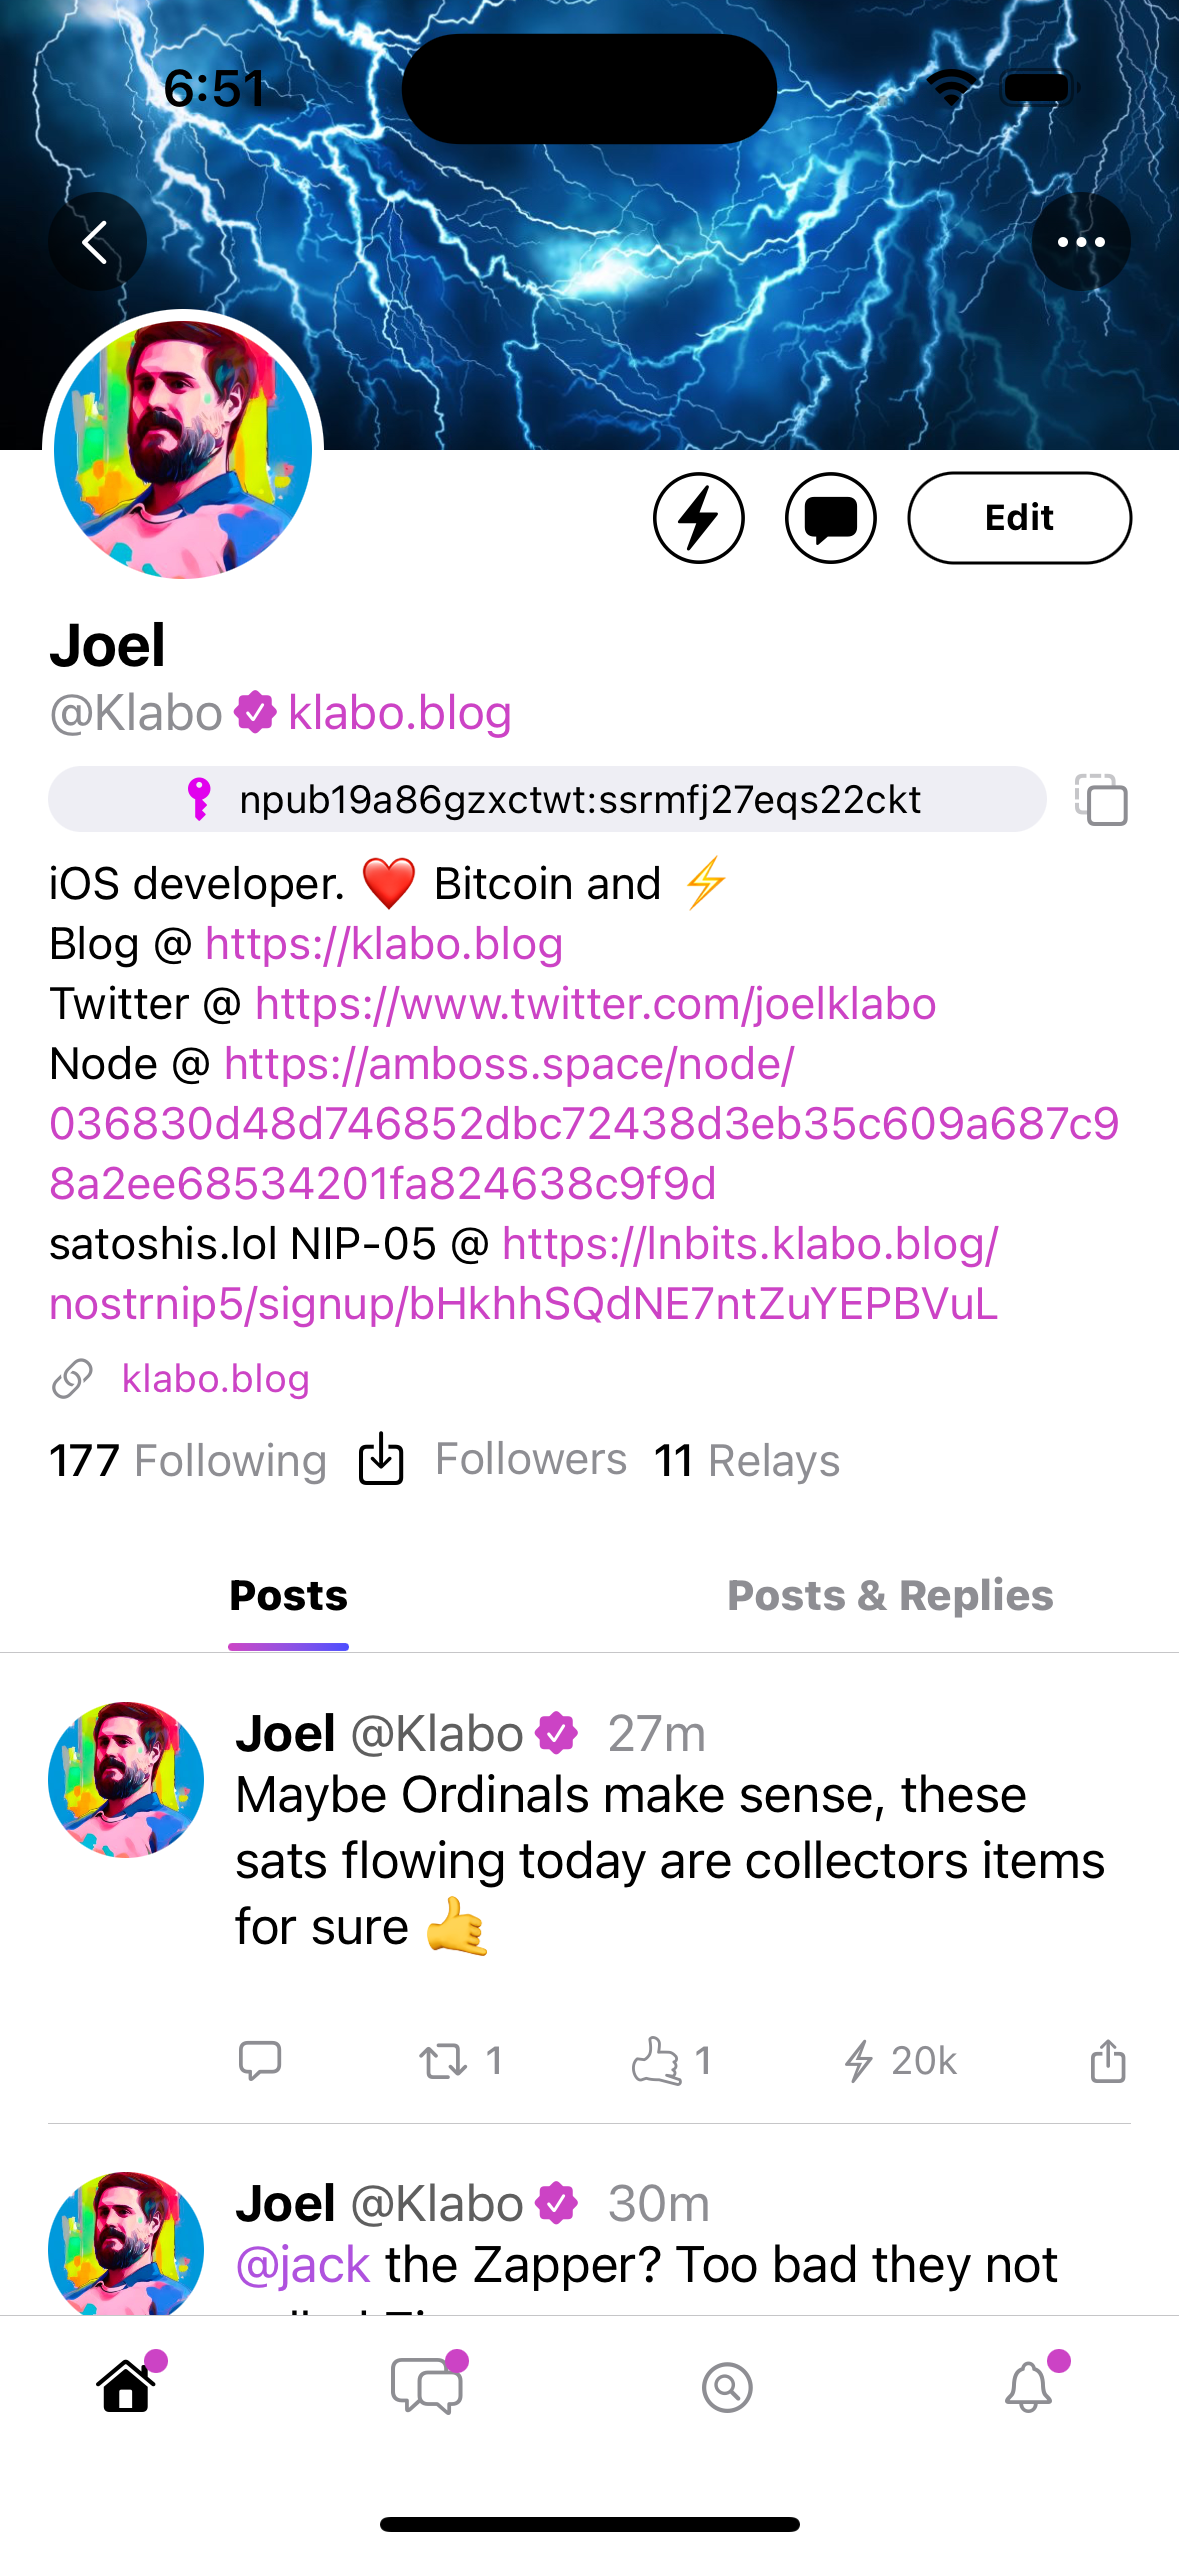Screen dimensions: 1179x2556
Task: Open the profile options menu
Action: click(1082, 241)
